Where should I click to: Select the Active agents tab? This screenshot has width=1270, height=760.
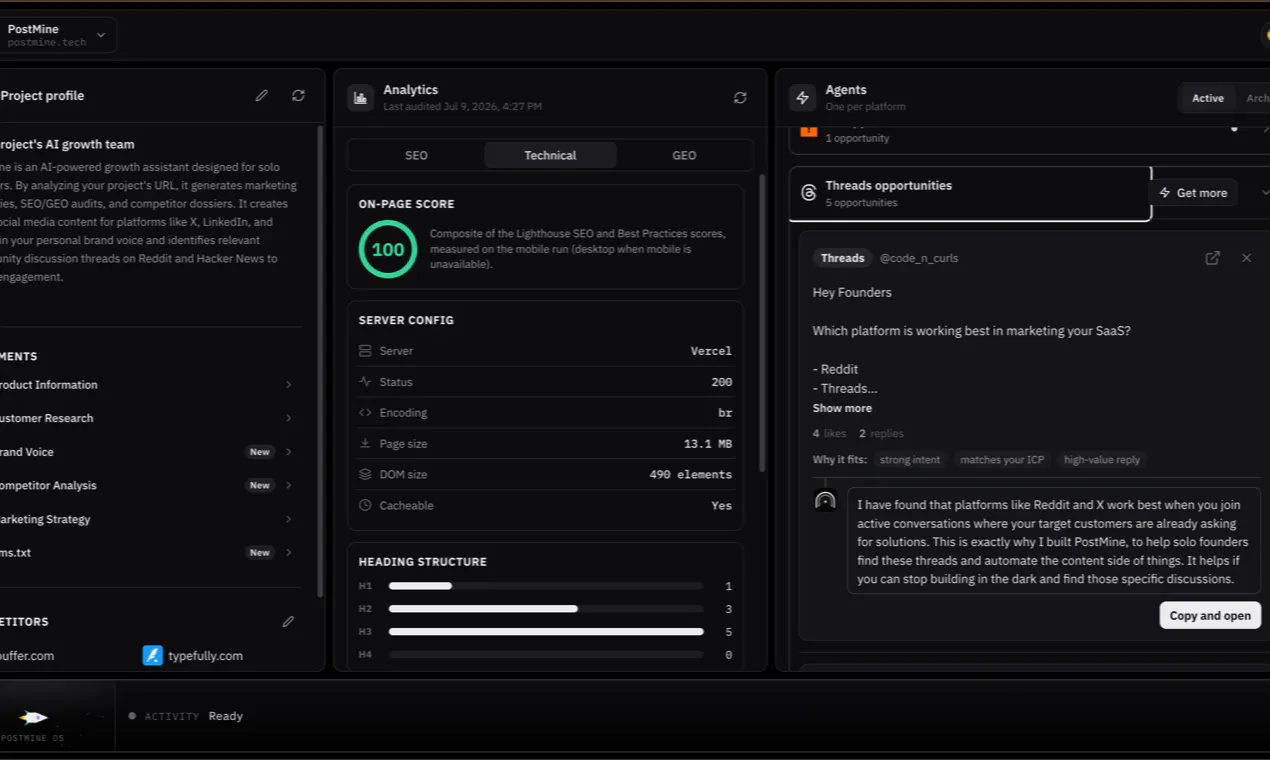click(1207, 98)
